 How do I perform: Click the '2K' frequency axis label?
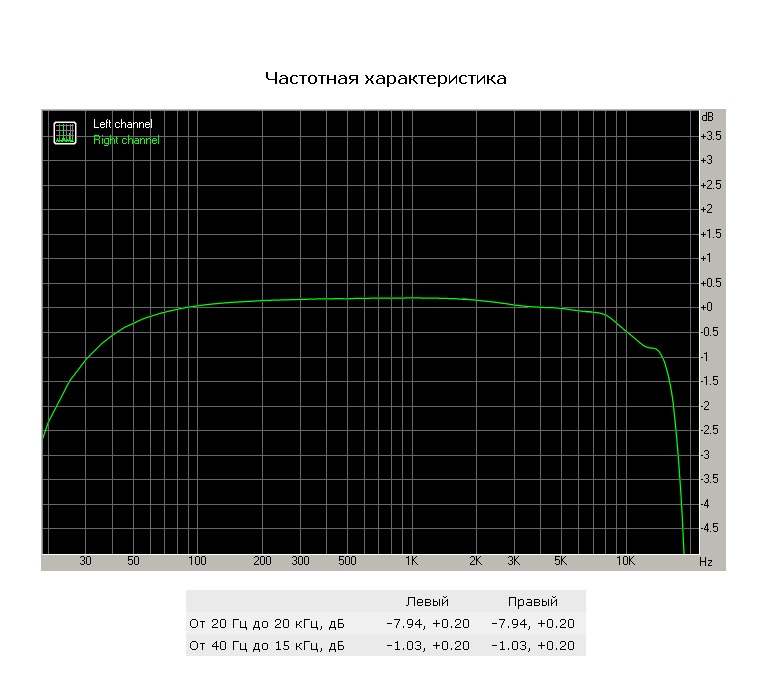[476, 561]
